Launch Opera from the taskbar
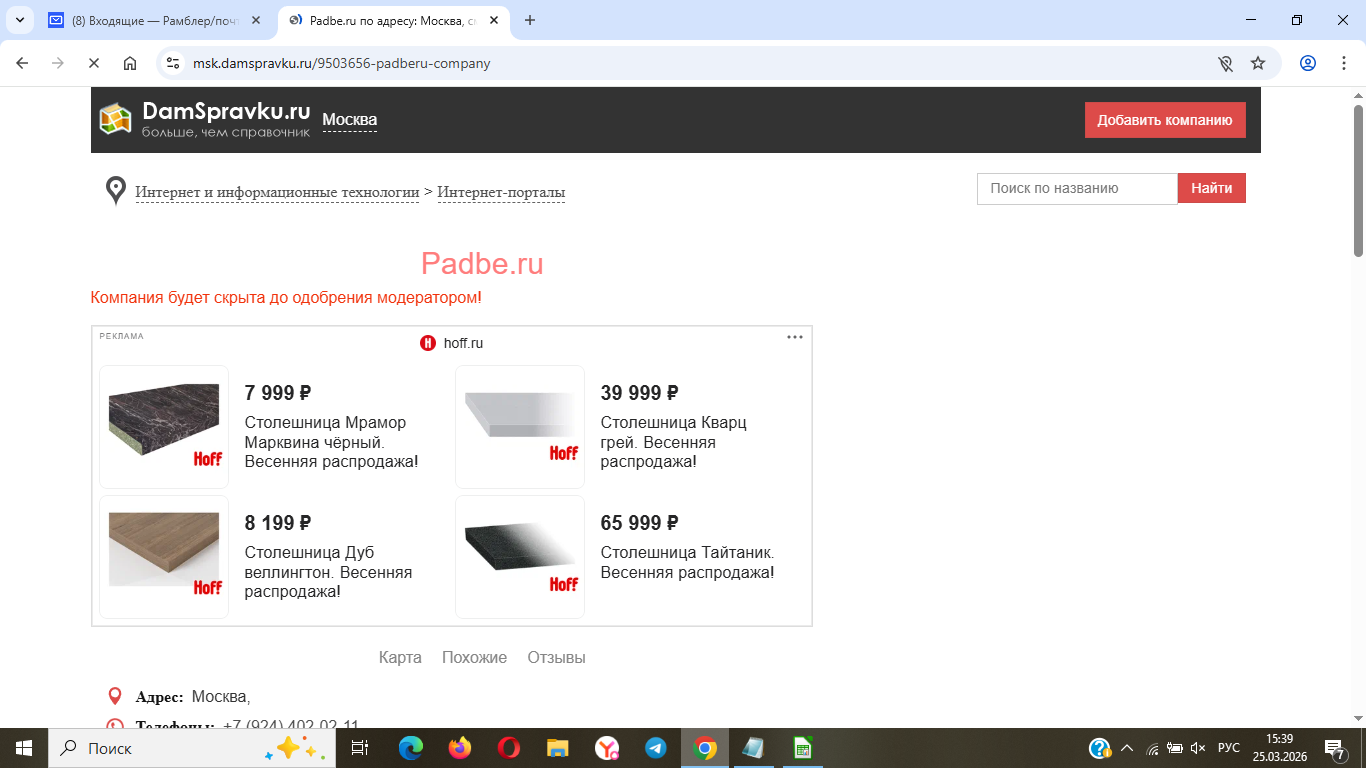This screenshot has height=768, width=1366. click(x=508, y=748)
